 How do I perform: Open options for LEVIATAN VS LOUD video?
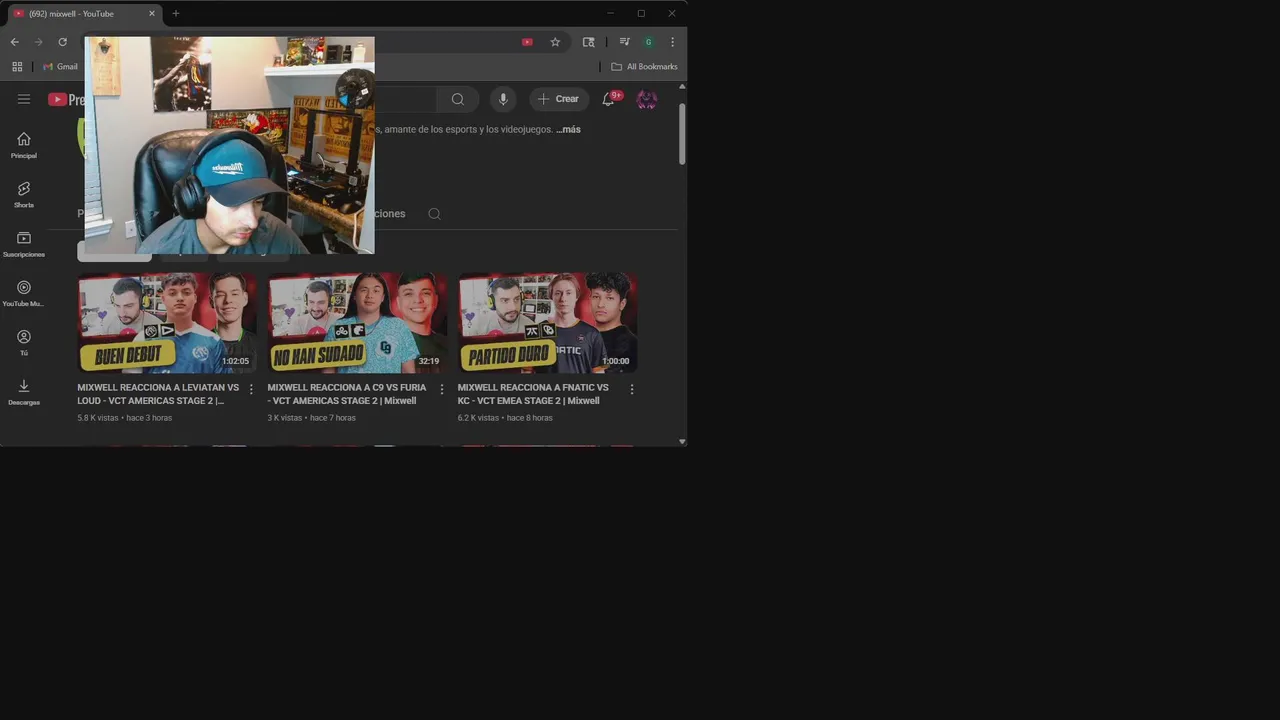pos(251,389)
